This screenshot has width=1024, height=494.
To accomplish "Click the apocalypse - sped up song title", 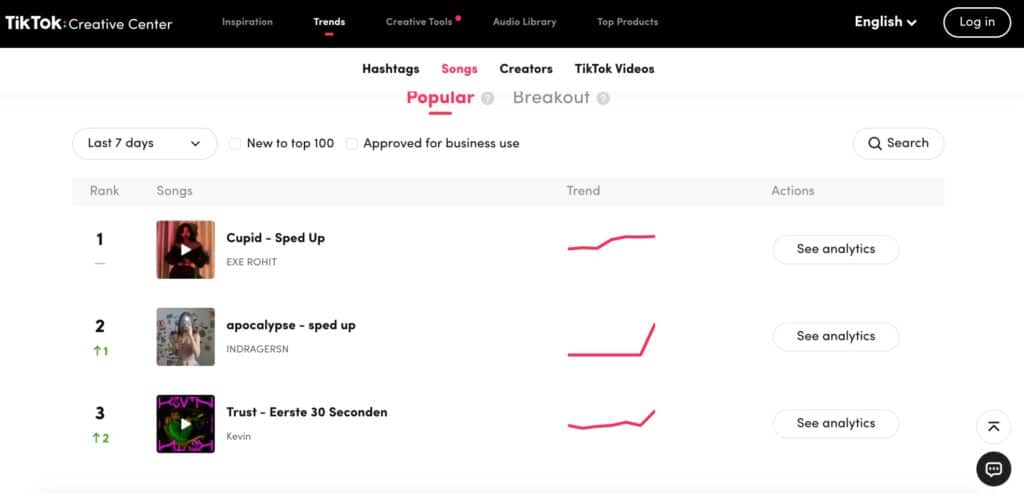I will coord(291,325).
